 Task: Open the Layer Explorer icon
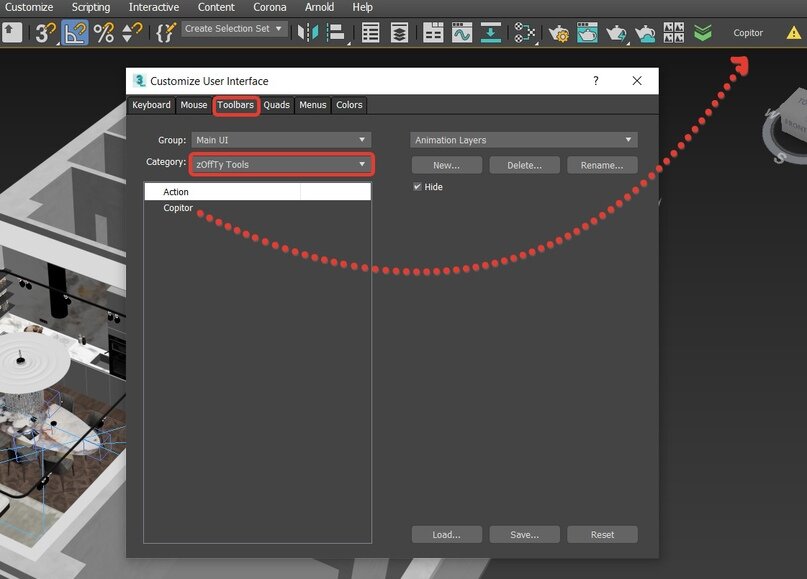click(399, 33)
